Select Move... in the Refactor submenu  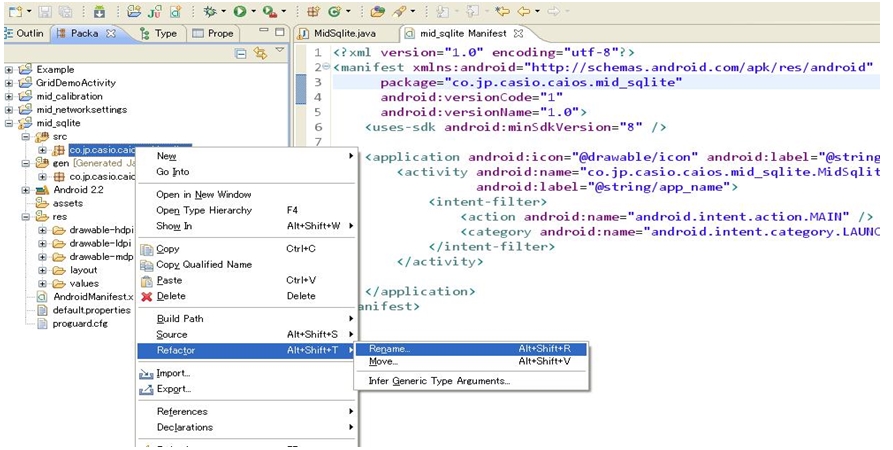click(383, 362)
